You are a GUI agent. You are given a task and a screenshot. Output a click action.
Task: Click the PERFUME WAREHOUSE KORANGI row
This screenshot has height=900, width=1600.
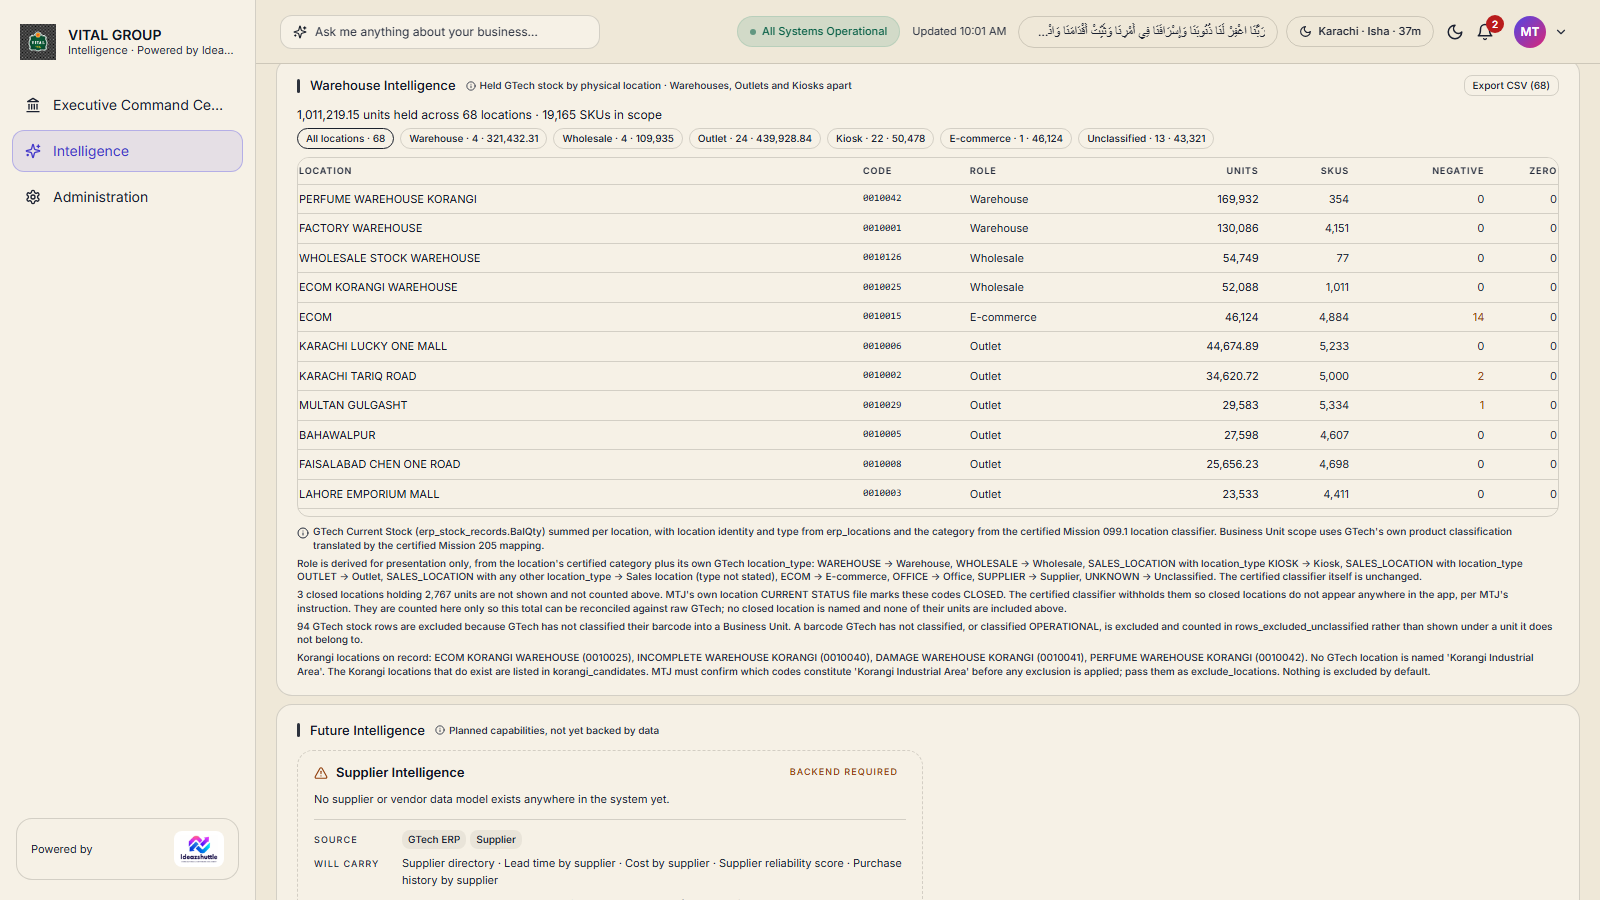927,199
